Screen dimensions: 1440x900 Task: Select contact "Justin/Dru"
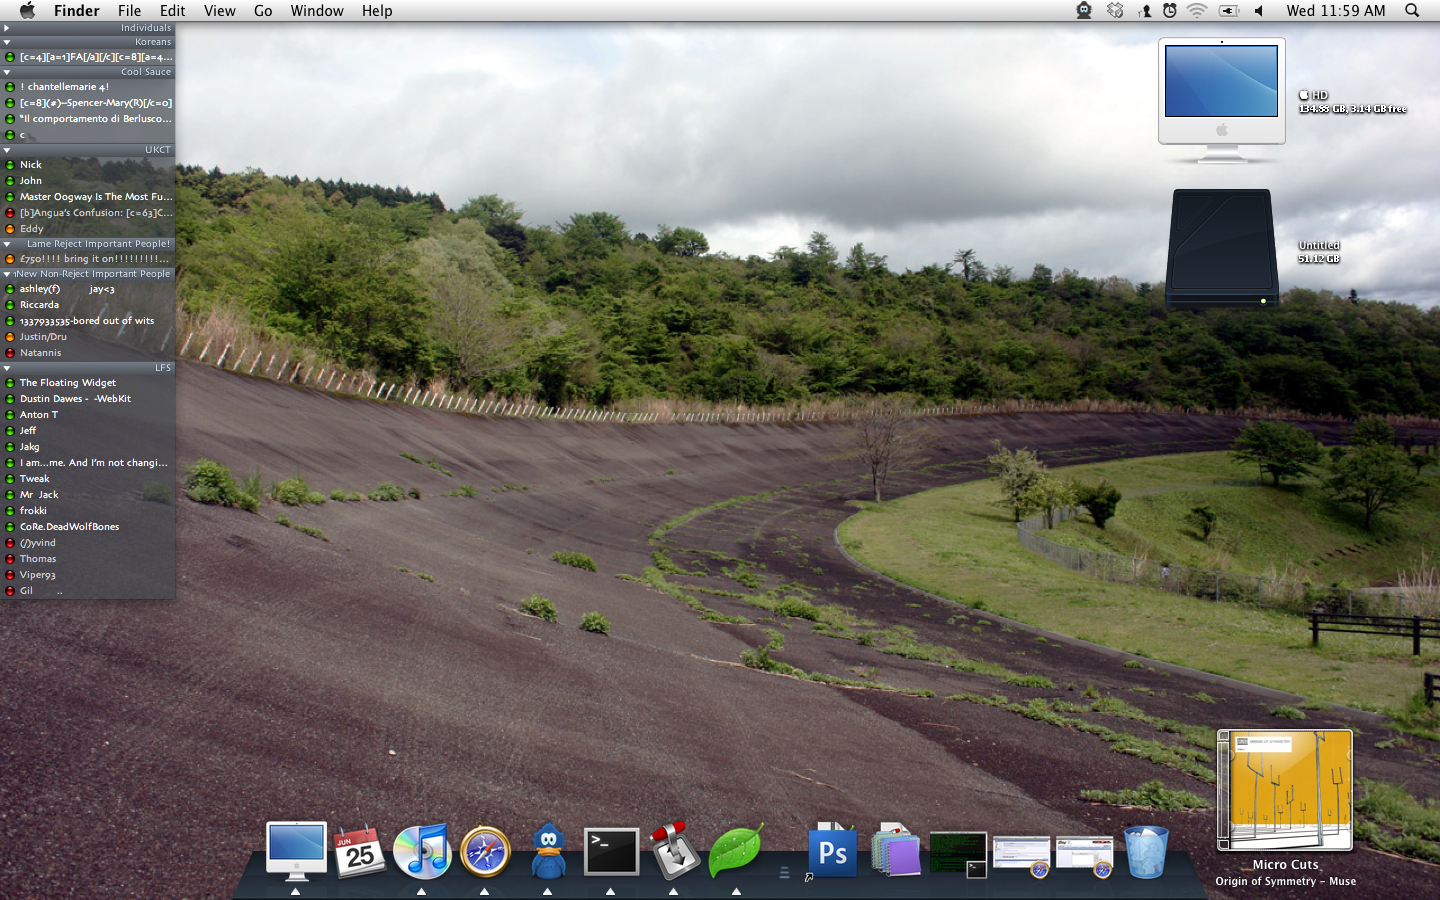88,337
